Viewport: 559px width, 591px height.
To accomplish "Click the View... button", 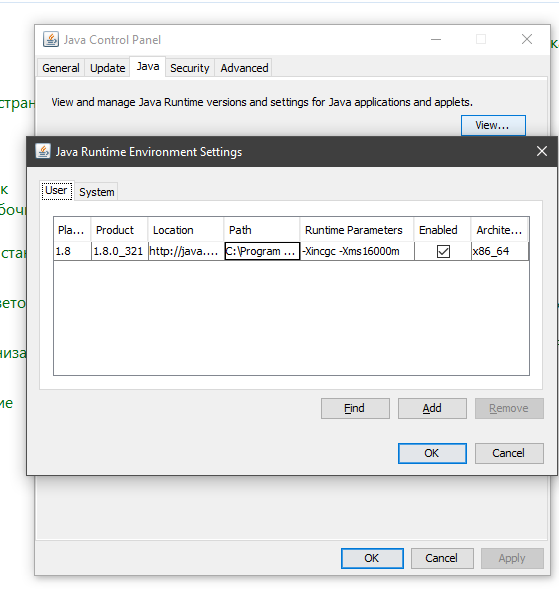I will click(x=493, y=125).
